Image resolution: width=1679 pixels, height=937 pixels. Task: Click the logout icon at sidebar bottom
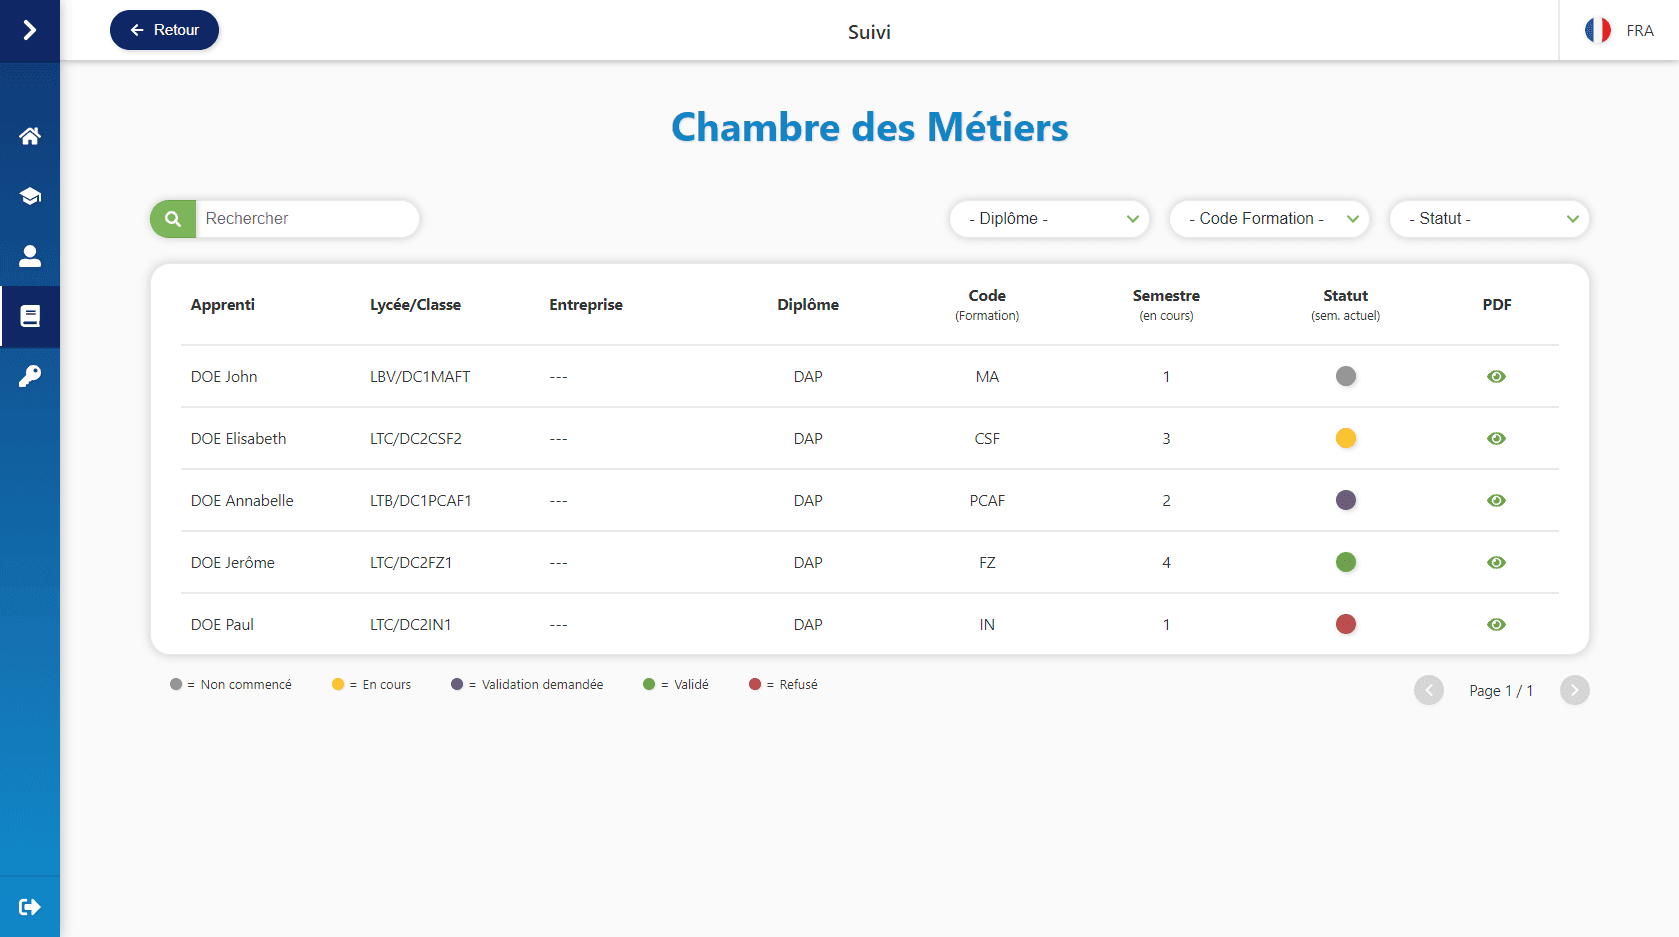pyautogui.click(x=30, y=907)
